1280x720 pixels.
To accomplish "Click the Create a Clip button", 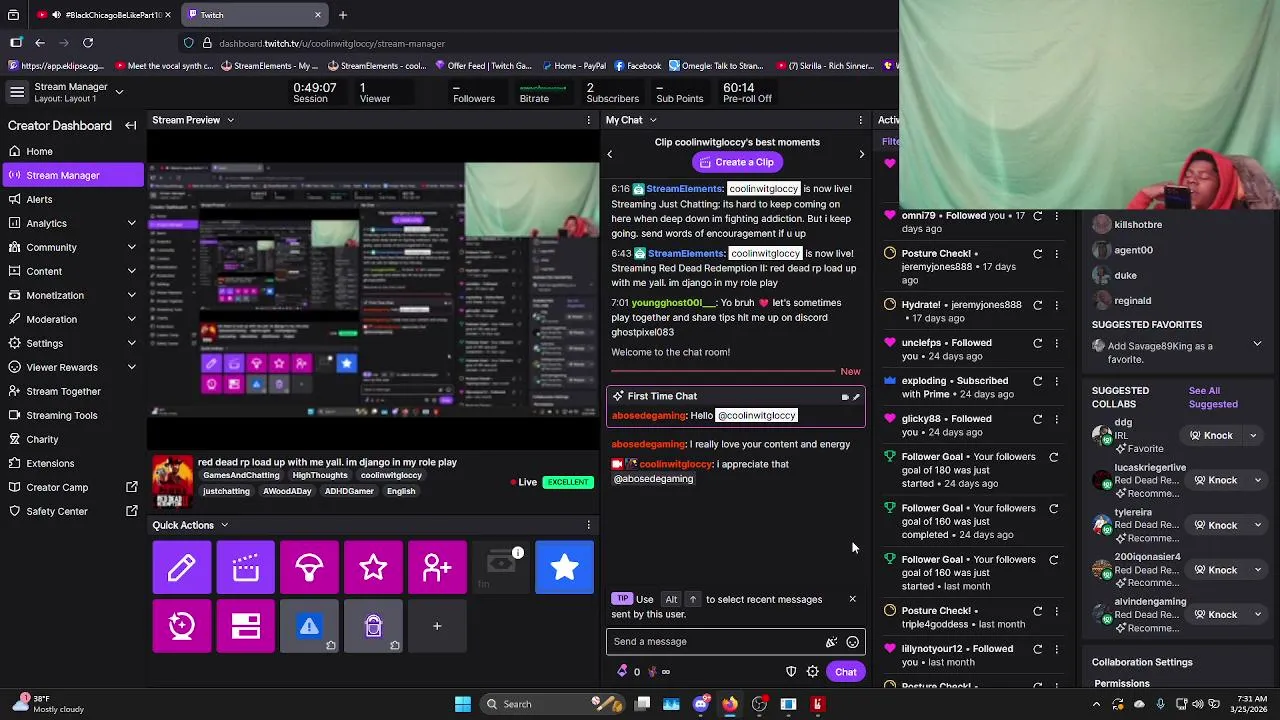I will (737, 162).
